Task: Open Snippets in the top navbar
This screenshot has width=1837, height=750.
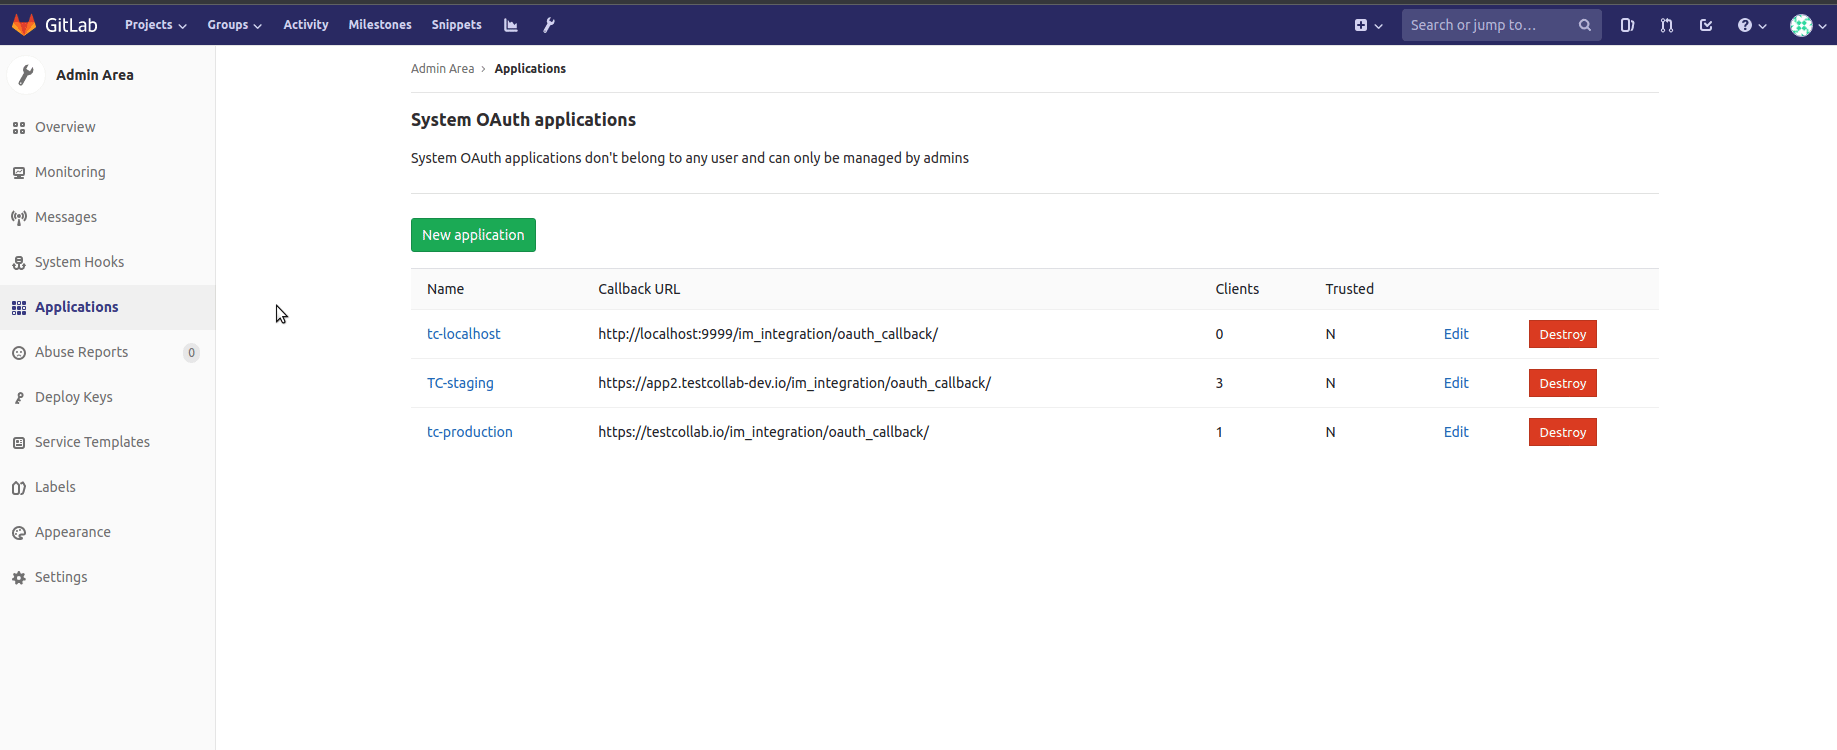Action: coord(457,25)
